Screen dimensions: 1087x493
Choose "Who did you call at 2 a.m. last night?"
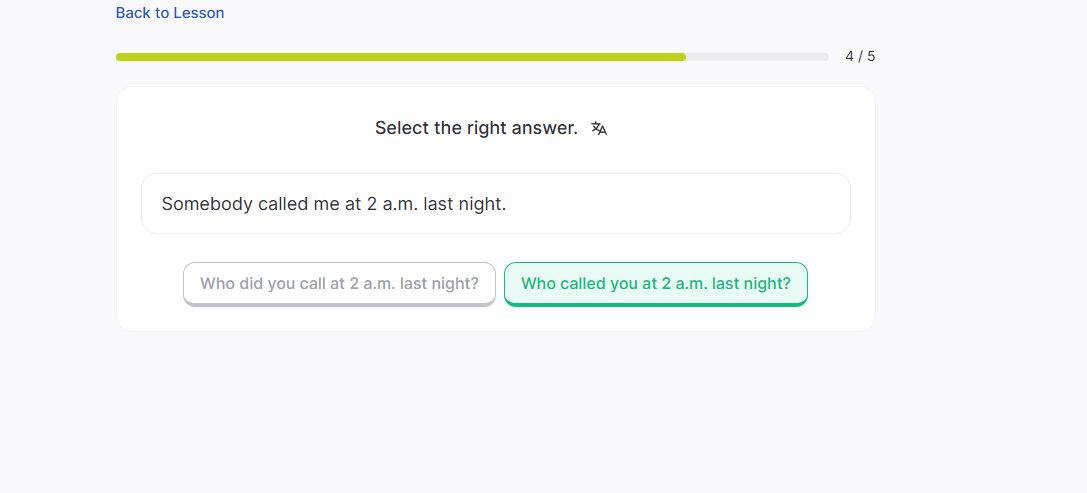point(339,284)
